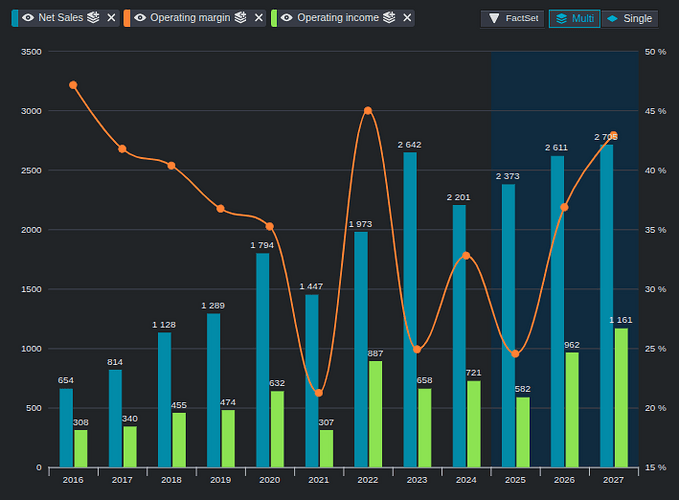This screenshot has height=500, width=679.
Task: Click the 3500 left axis label
Action: coord(31,52)
